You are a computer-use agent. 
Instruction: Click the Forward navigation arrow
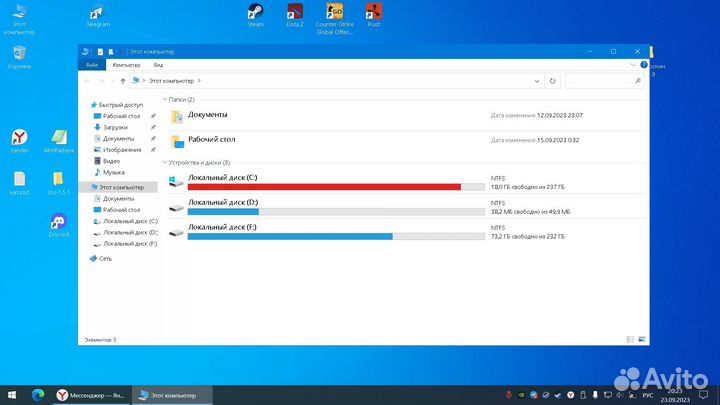pyautogui.click(x=101, y=81)
